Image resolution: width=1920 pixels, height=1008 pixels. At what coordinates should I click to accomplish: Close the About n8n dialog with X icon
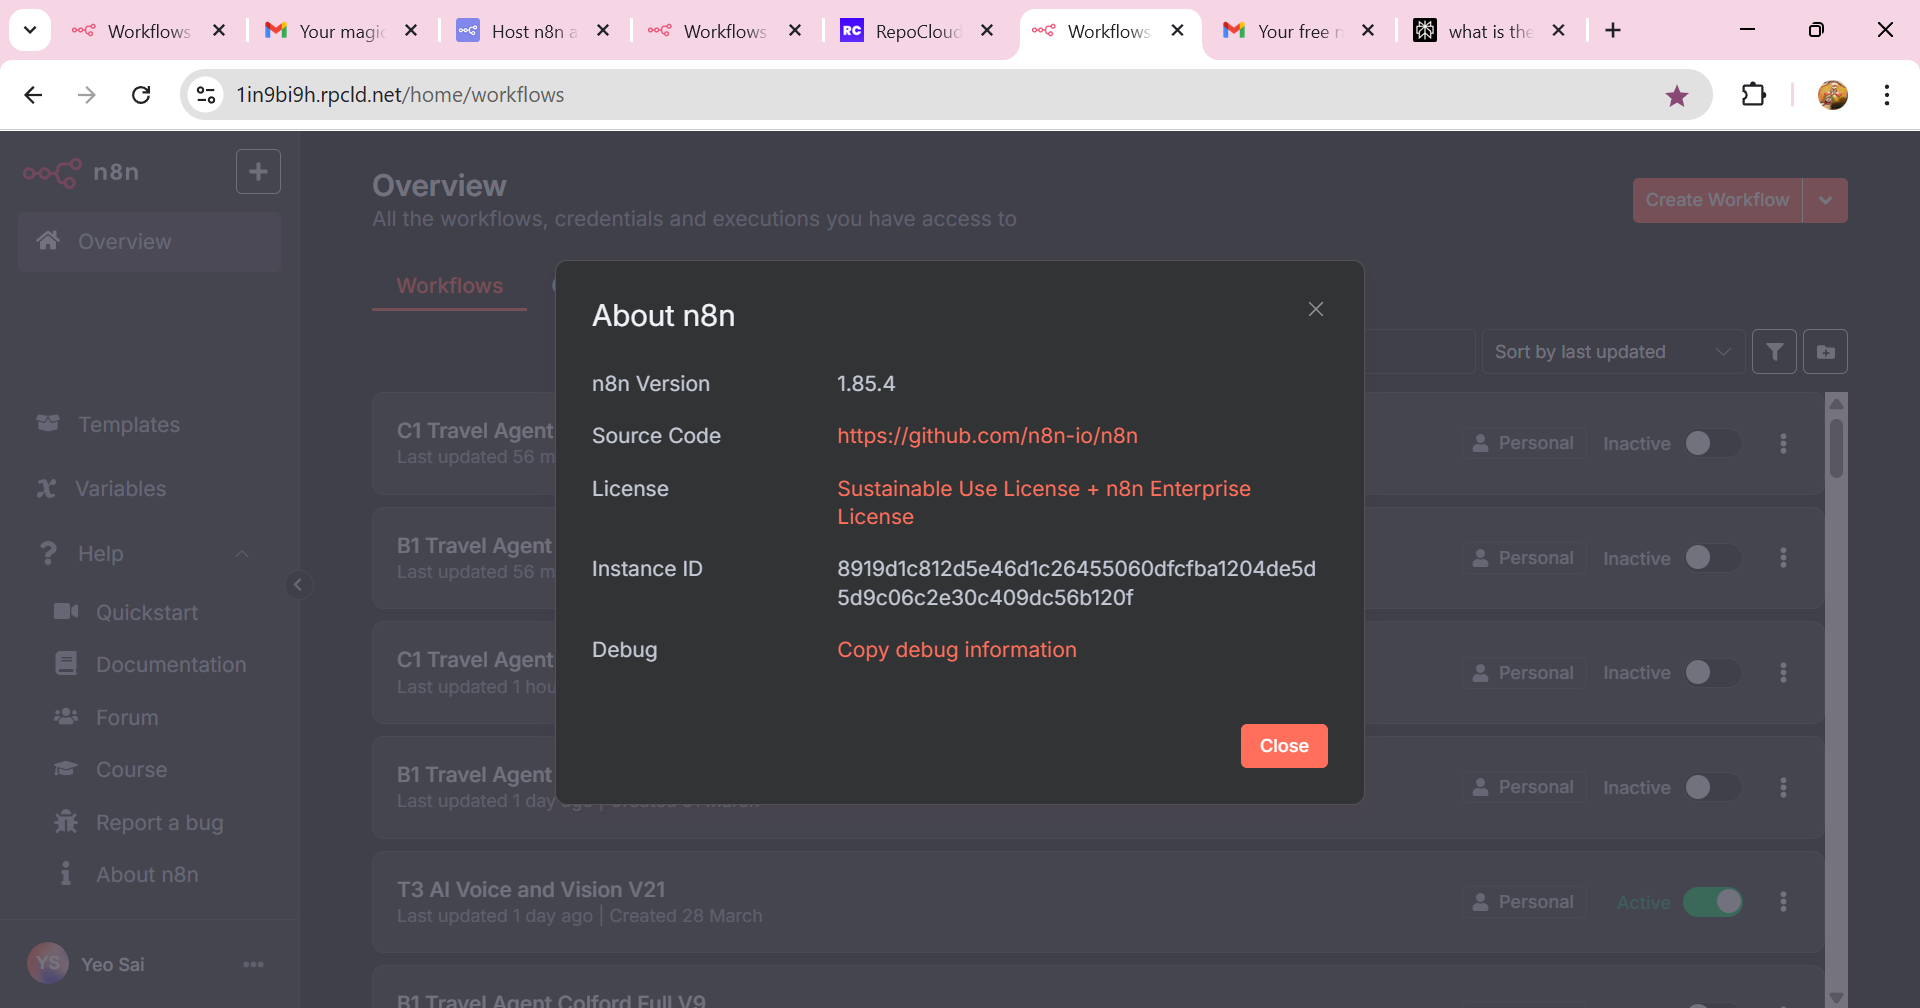click(1316, 309)
